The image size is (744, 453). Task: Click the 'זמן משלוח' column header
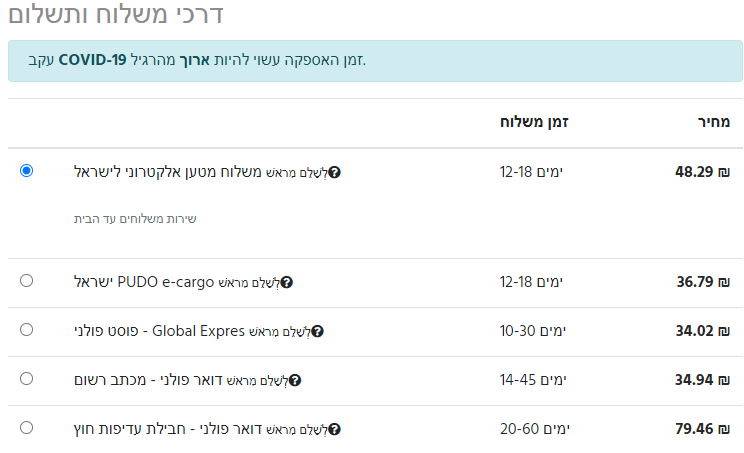(534, 123)
